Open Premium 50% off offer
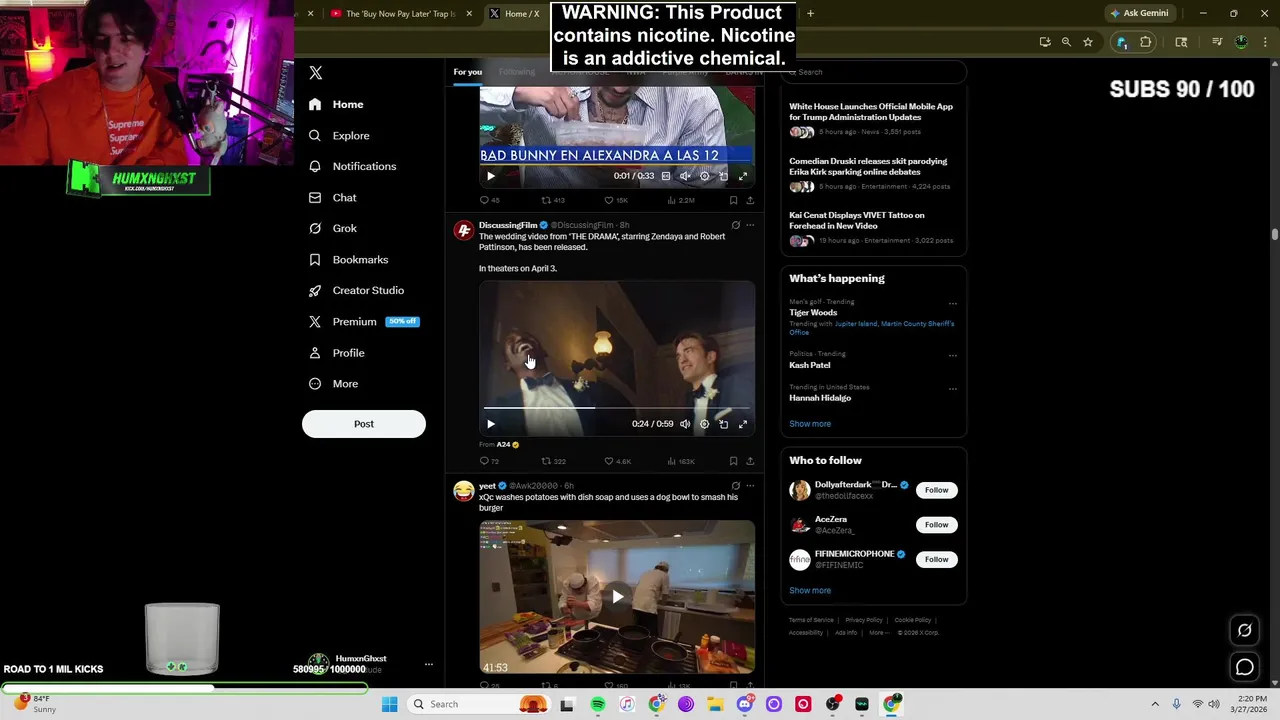This screenshot has height=720, width=1280. tap(363, 322)
